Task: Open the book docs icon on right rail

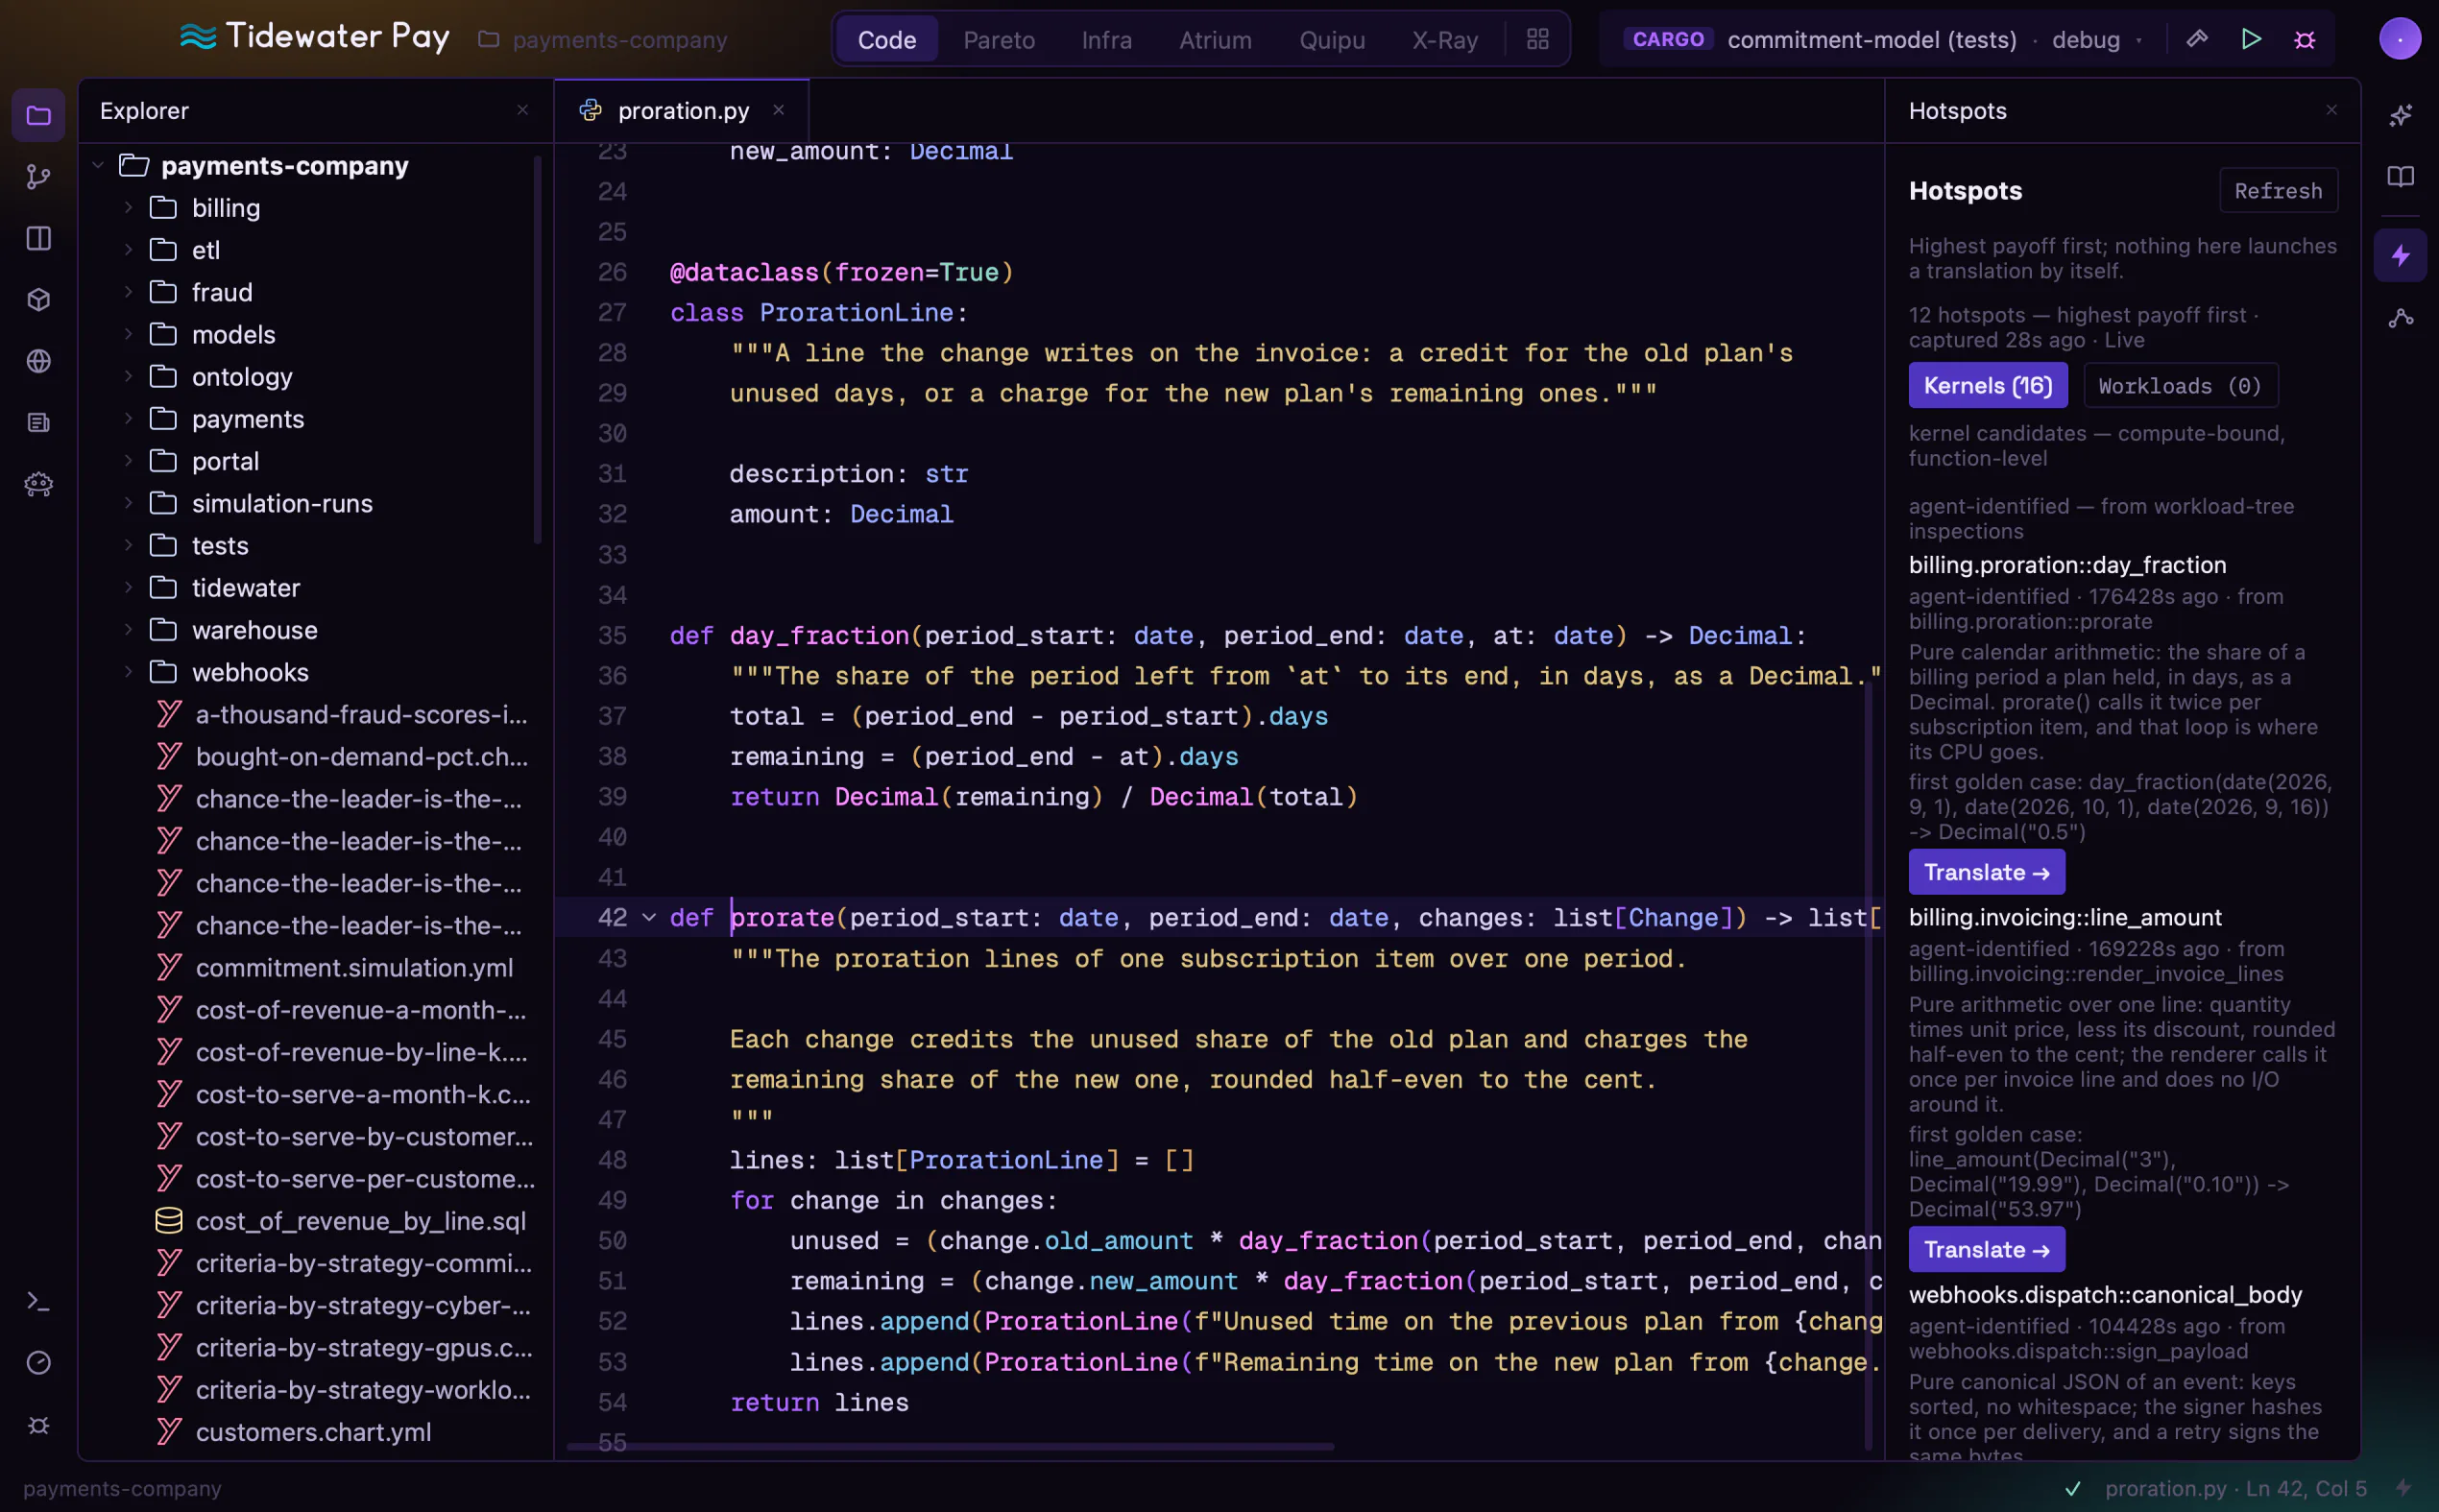Action: pos(2400,177)
